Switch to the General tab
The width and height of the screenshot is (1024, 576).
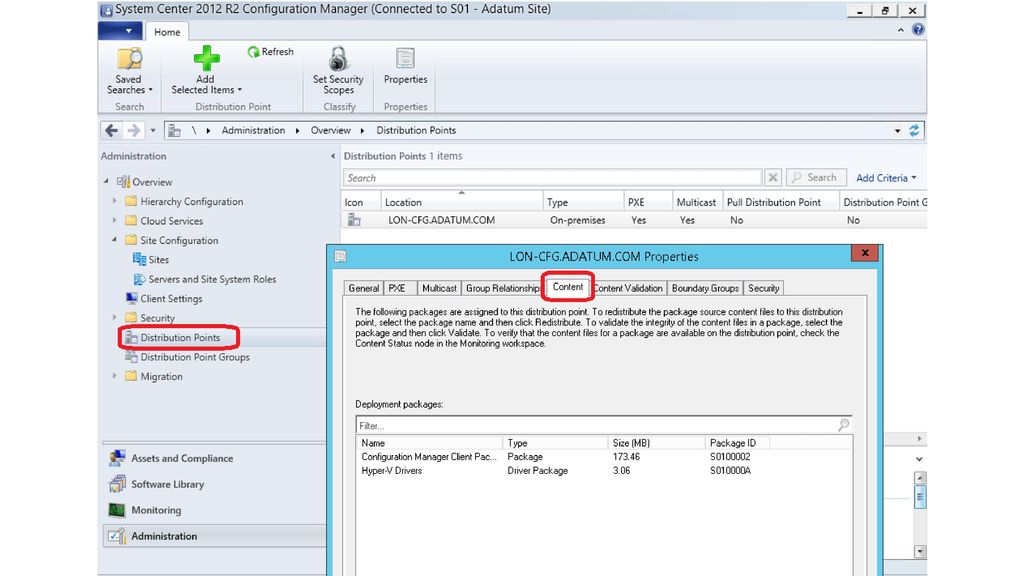pos(363,288)
